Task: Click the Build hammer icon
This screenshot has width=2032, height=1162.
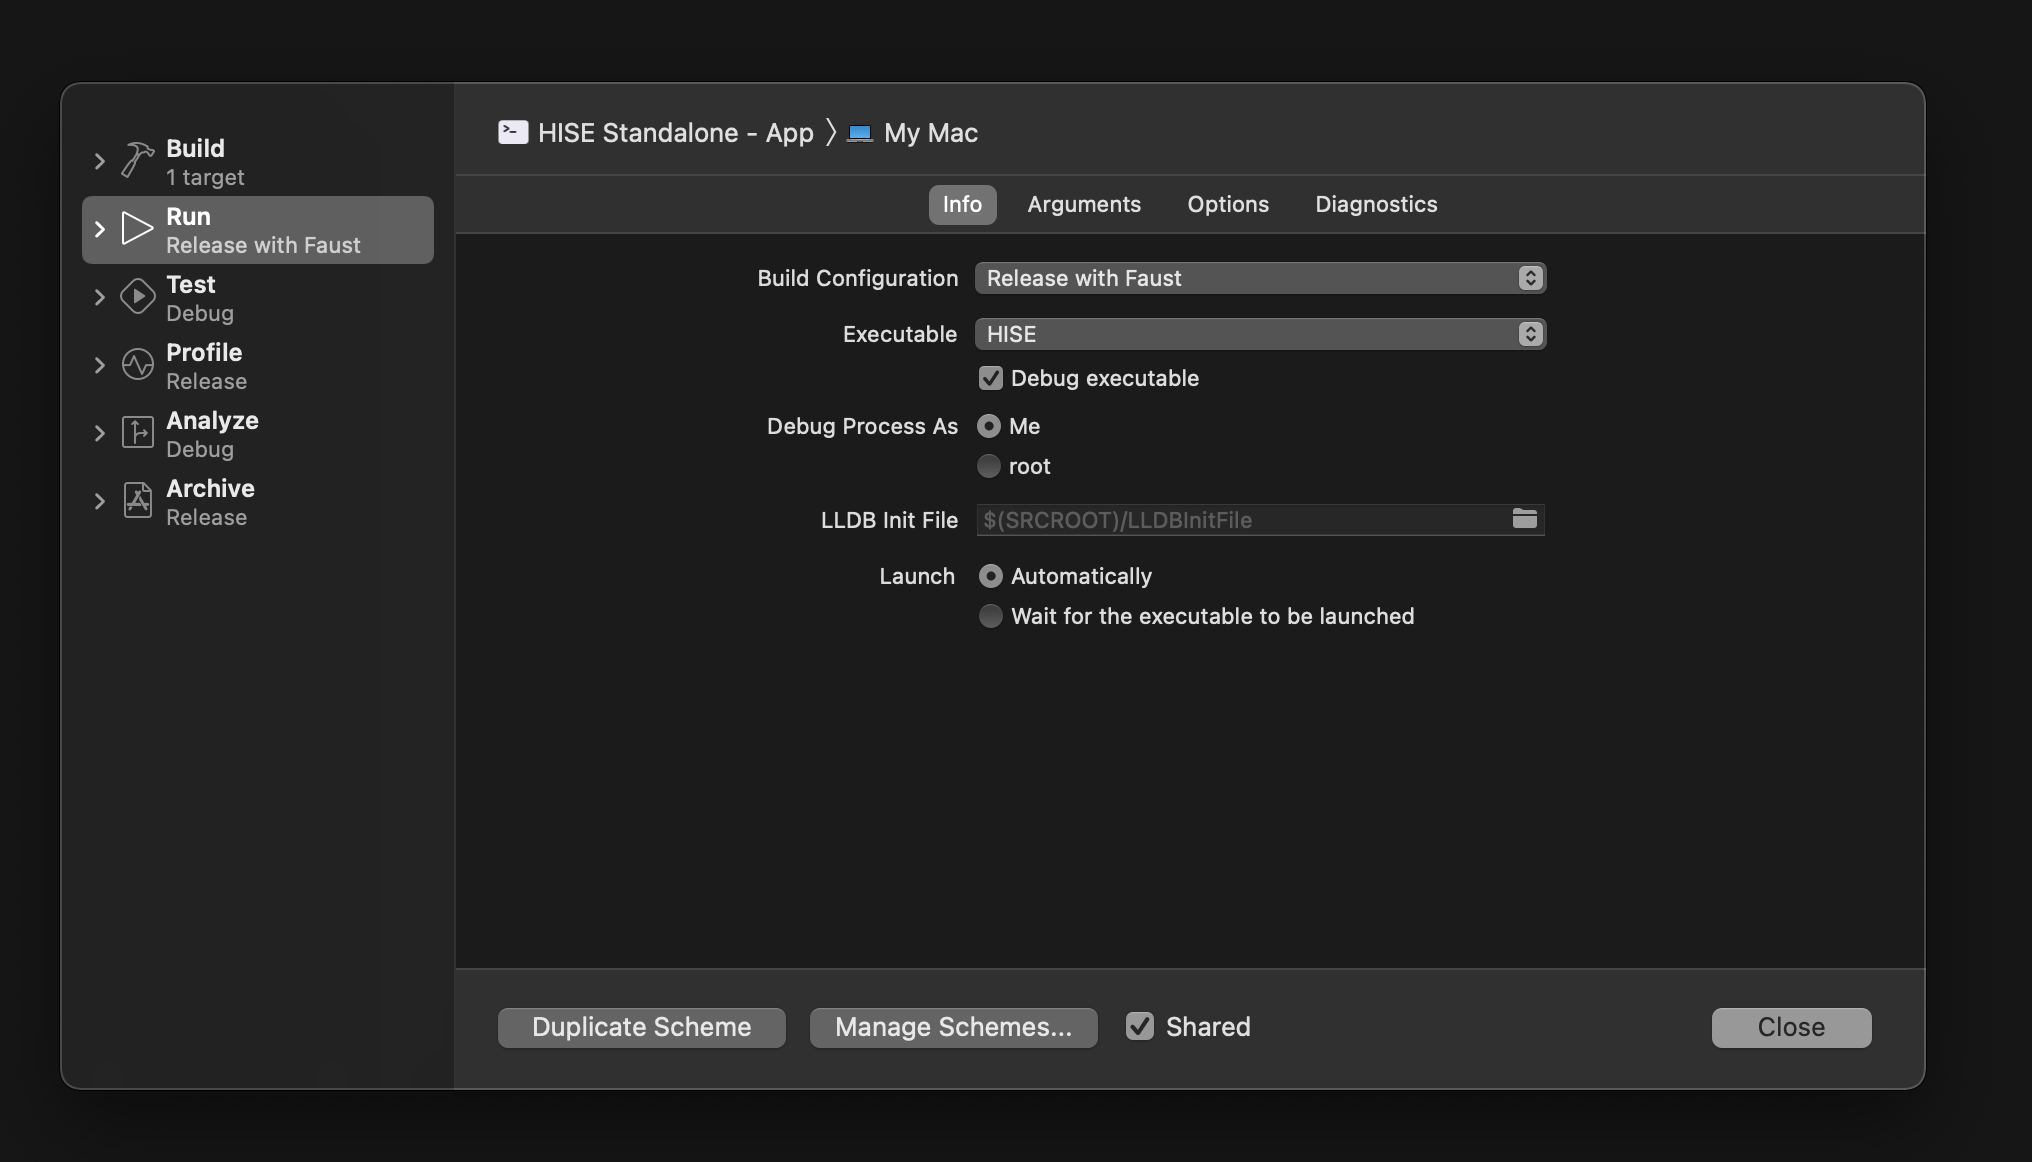Action: tap(137, 160)
